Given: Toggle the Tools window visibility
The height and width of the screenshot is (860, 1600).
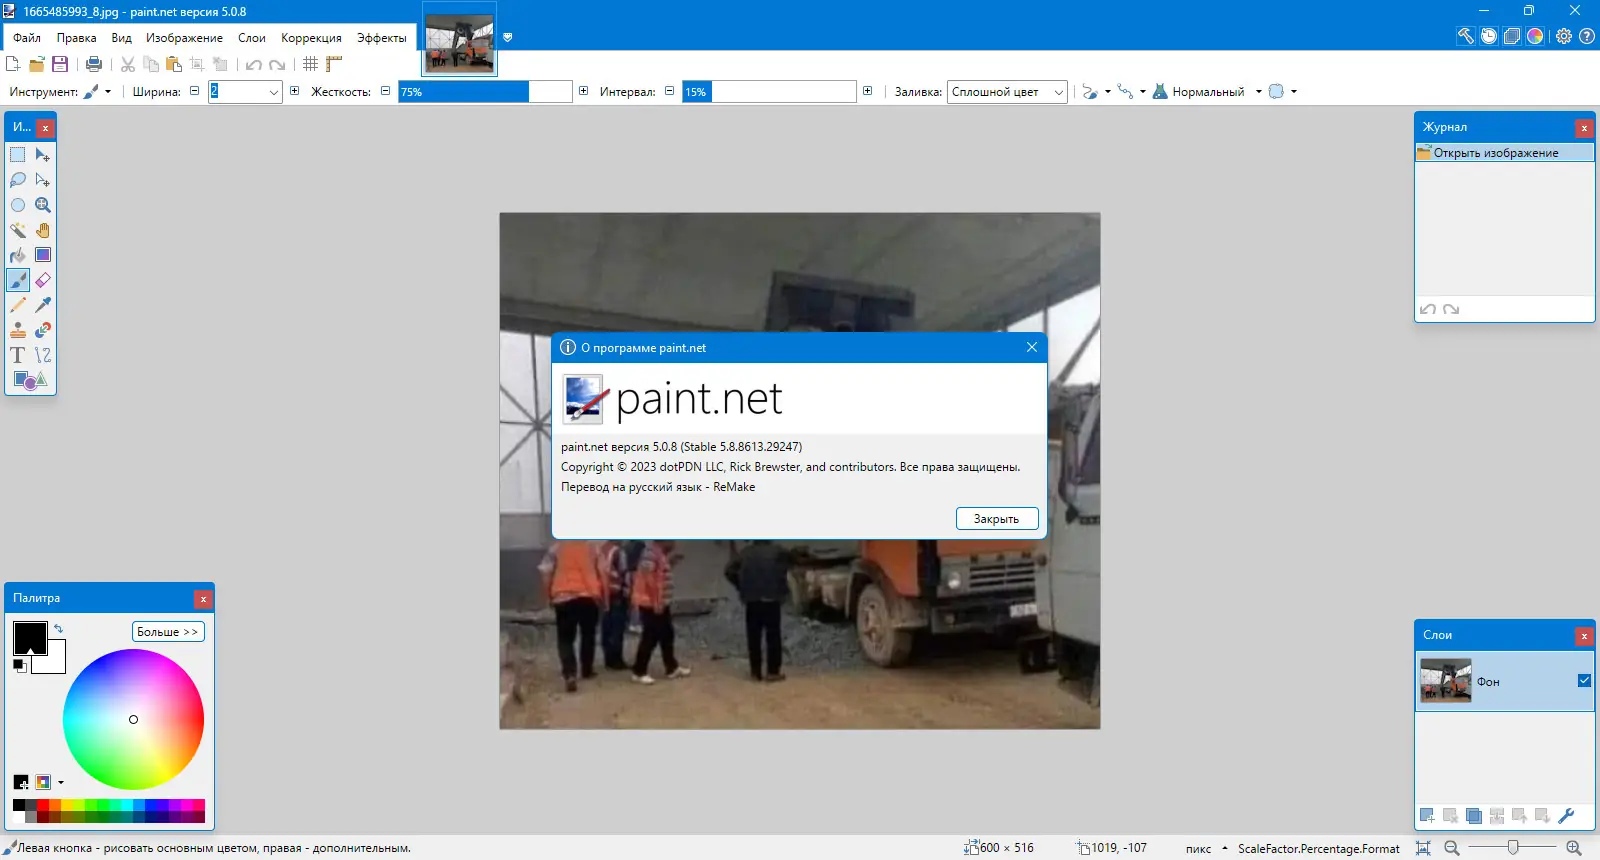Looking at the screenshot, I should point(1466,36).
